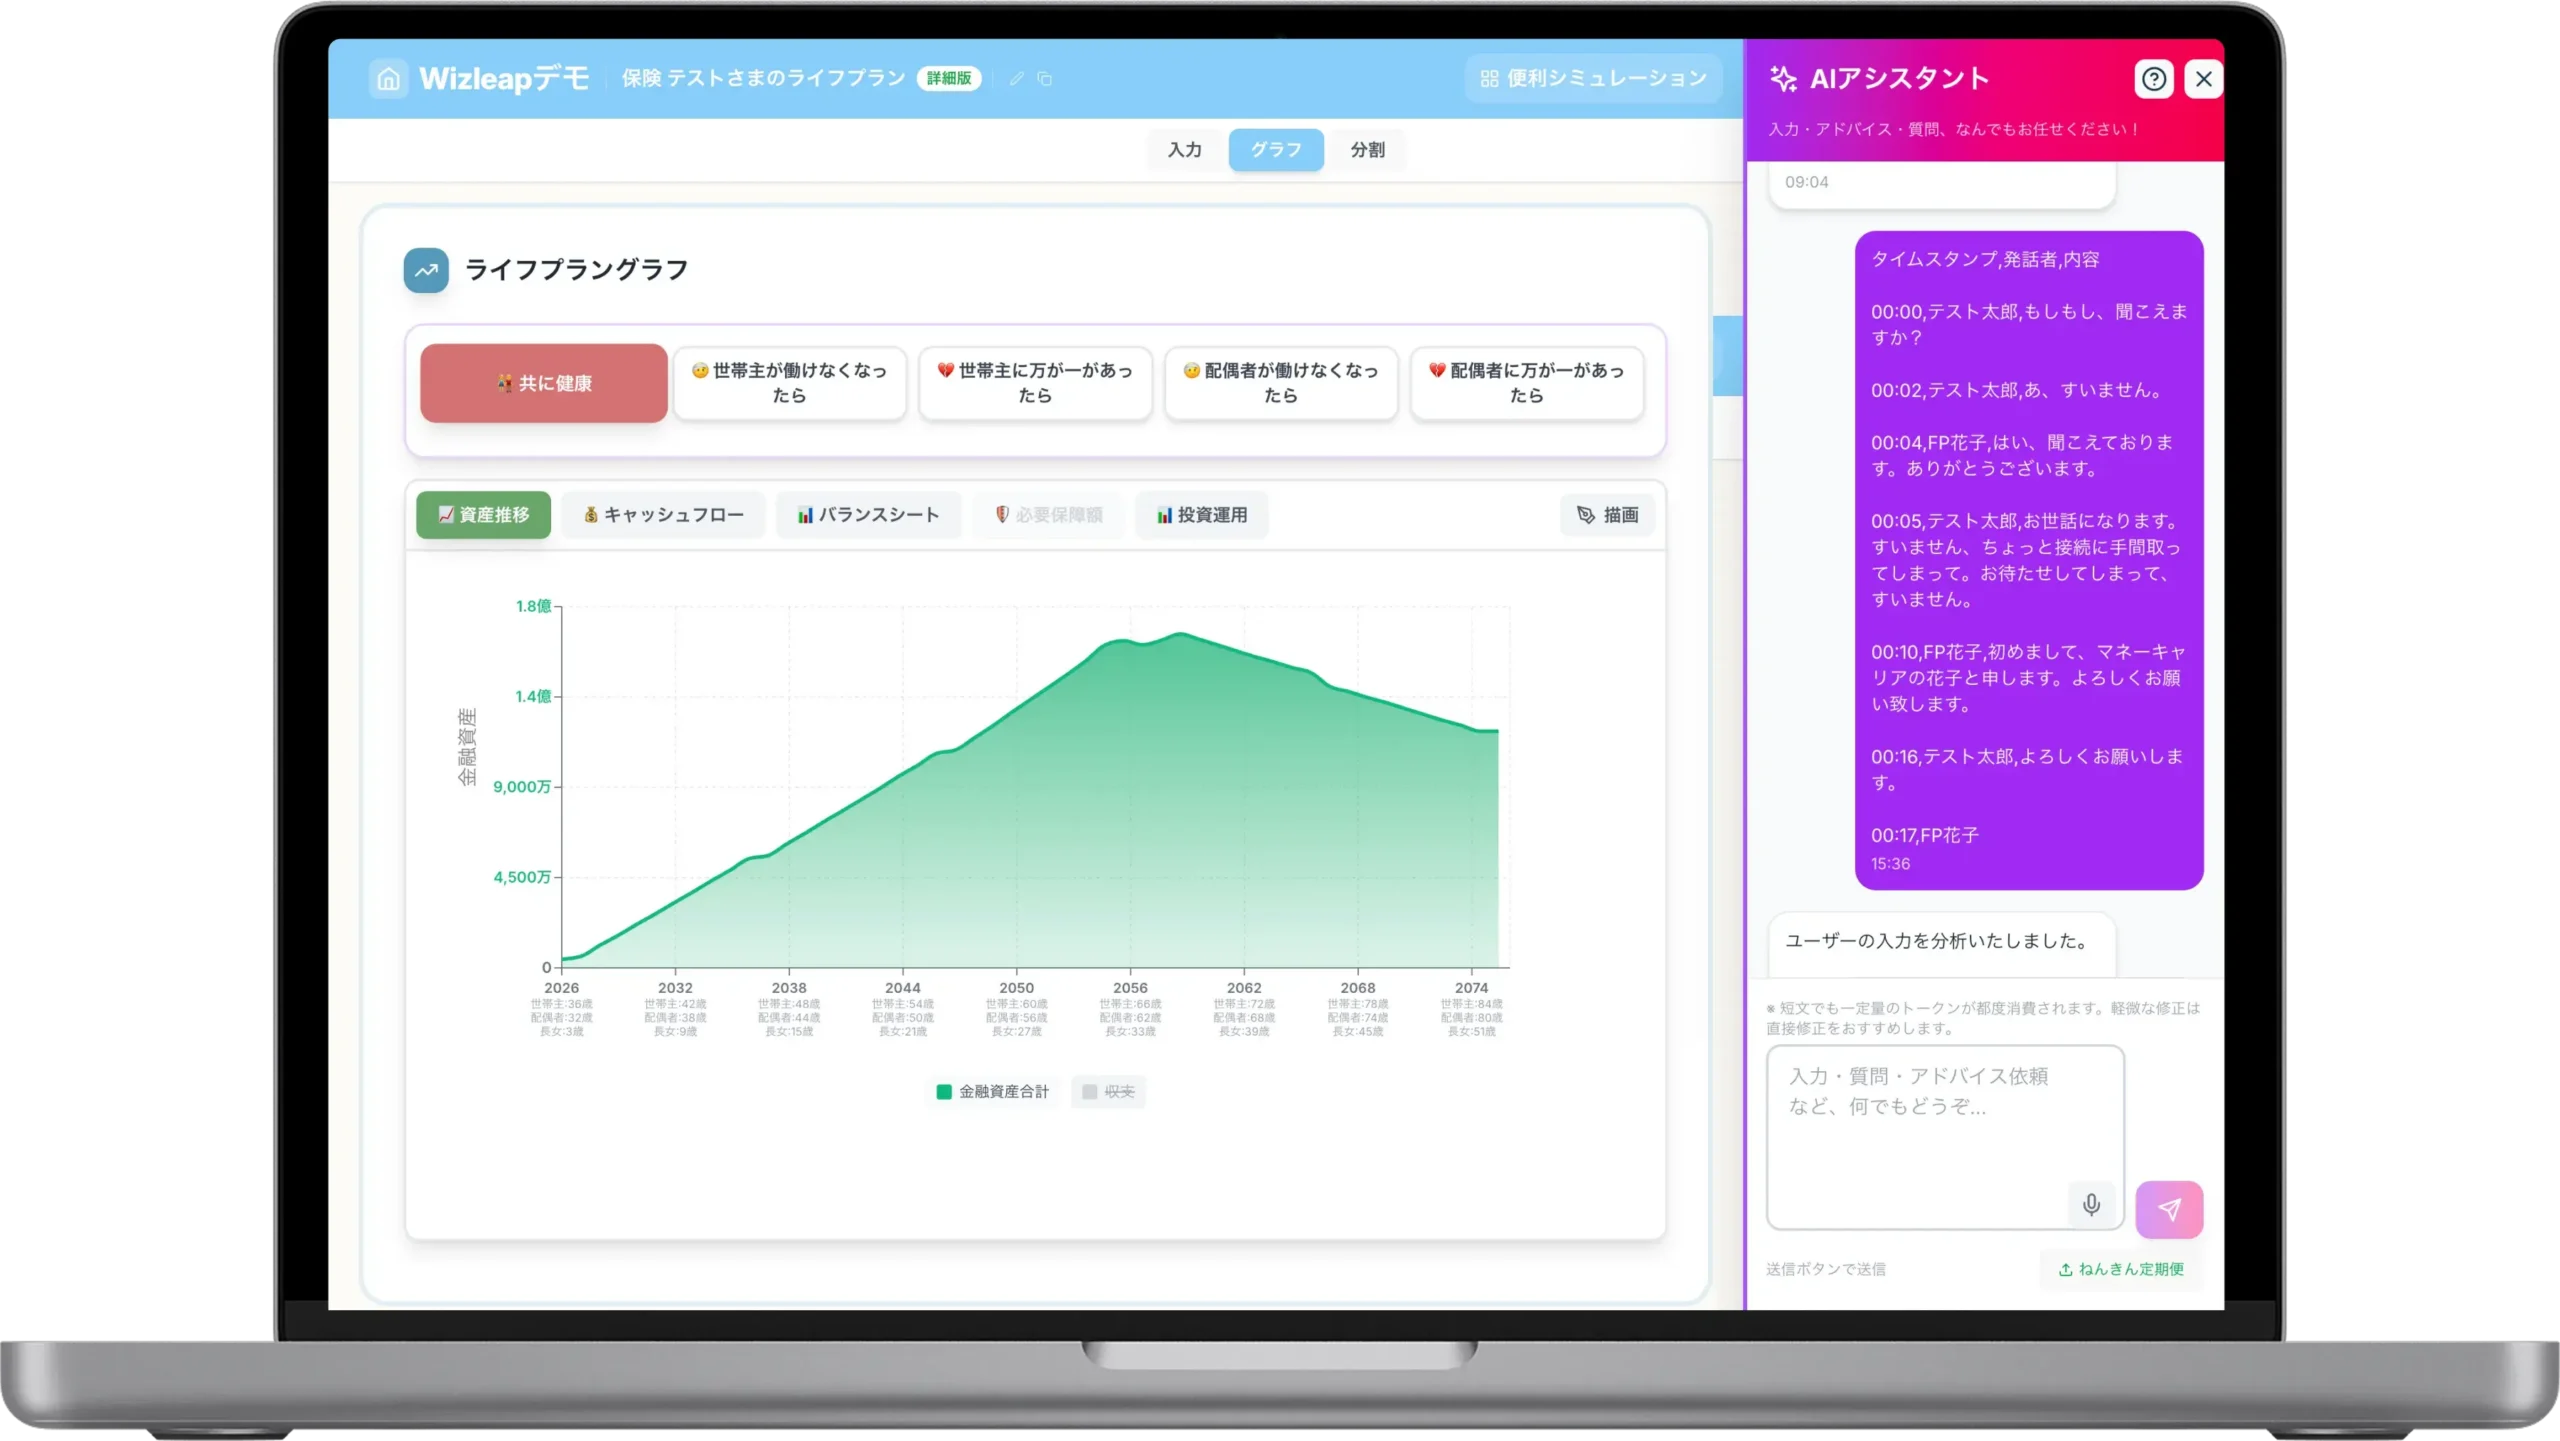This screenshot has width=2560, height=1441.
Task: Click the 2074 x-axis label
Action: pyautogui.click(x=1471, y=988)
